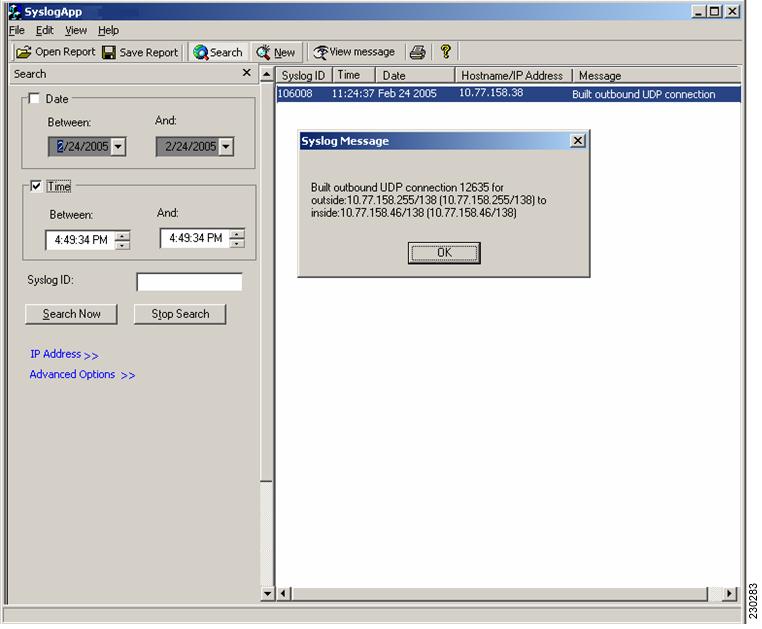Screen dimensions: 762x629
Task: Open the Edit menu
Action: pos(45,30)
